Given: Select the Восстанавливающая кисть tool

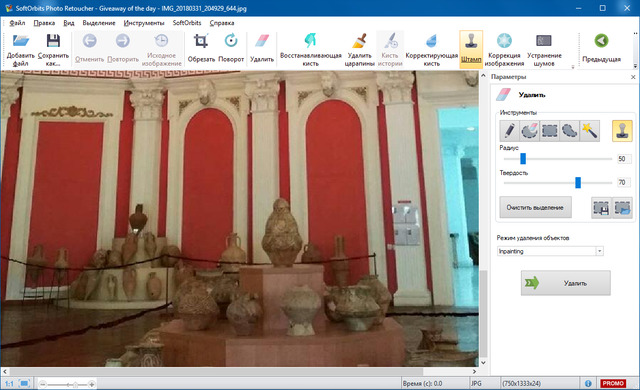Looking at the screenshot, I should [311, 49].
